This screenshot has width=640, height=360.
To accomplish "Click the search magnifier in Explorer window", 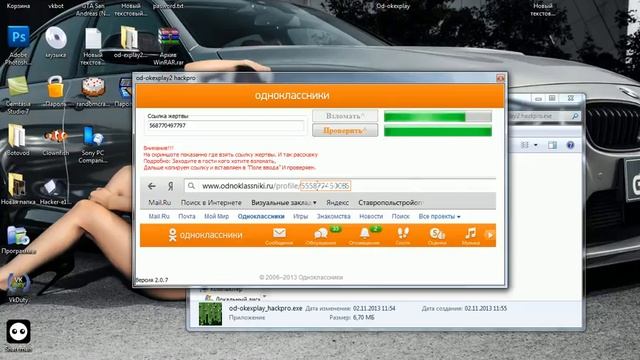I will tap(575, 116).
